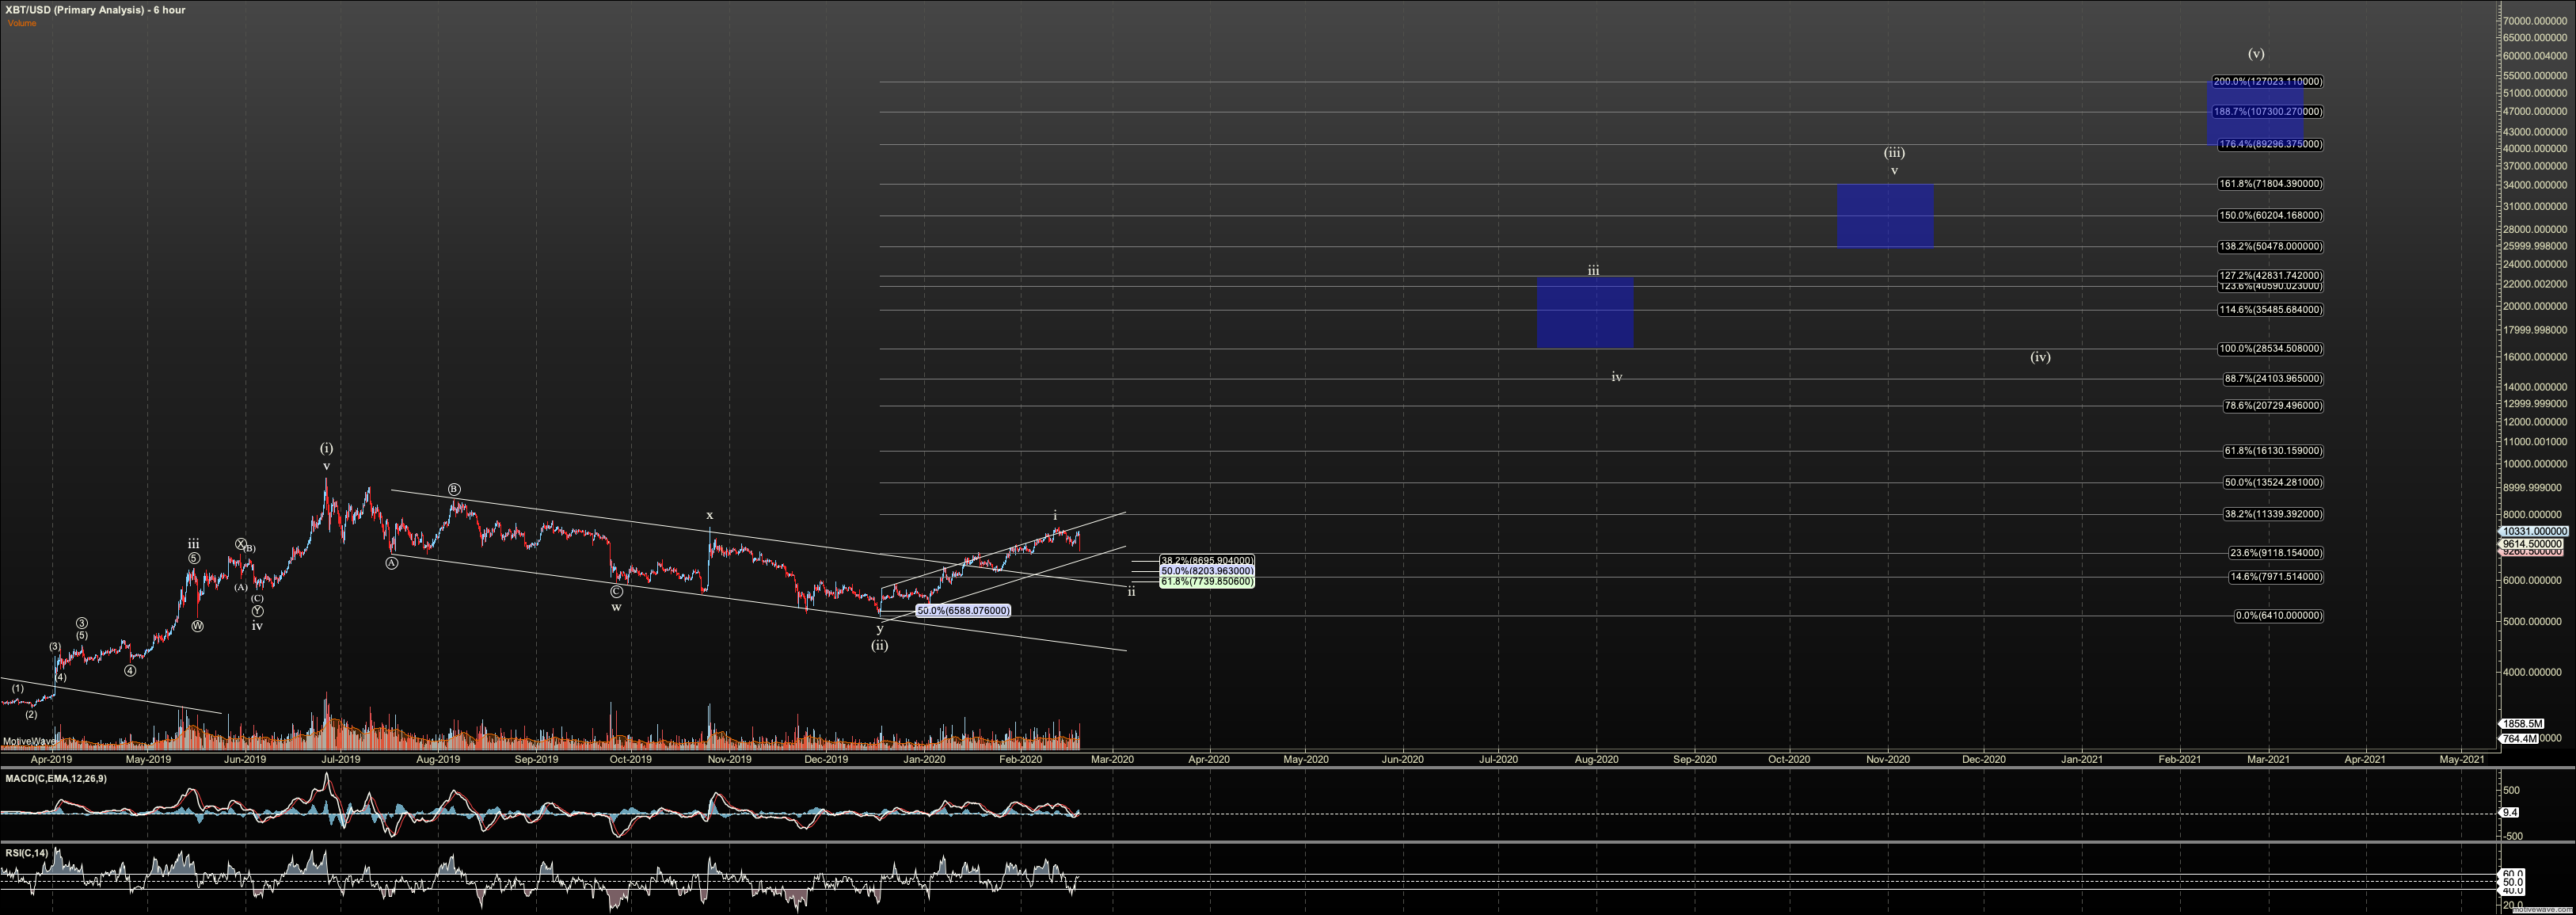Click the 100.0%(28534.508000) Fibonacci label
This screenshot has width=2576, height=915.
[2270, 349]
